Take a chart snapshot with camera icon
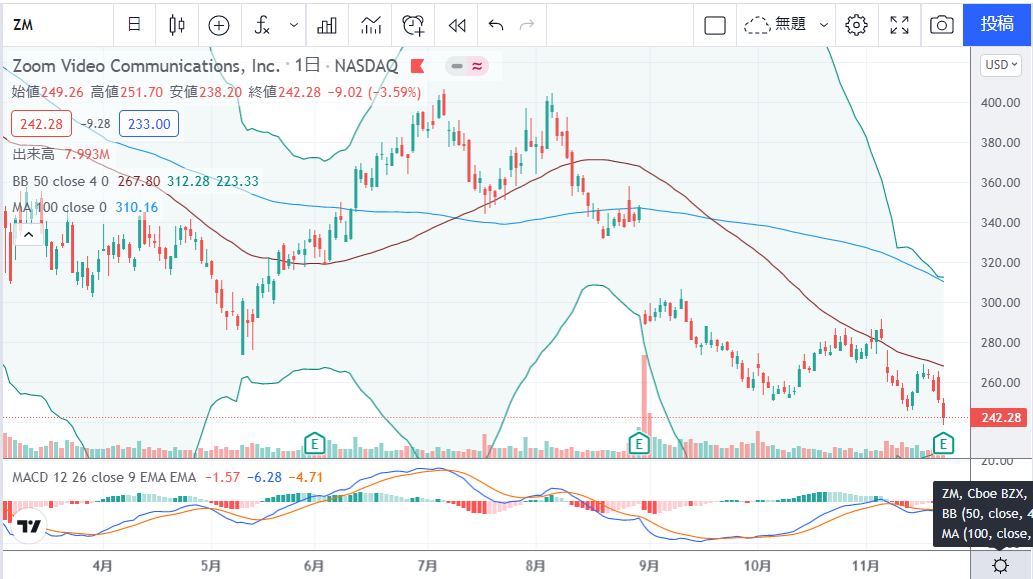The image size is (1033, 579). point(941,25)
